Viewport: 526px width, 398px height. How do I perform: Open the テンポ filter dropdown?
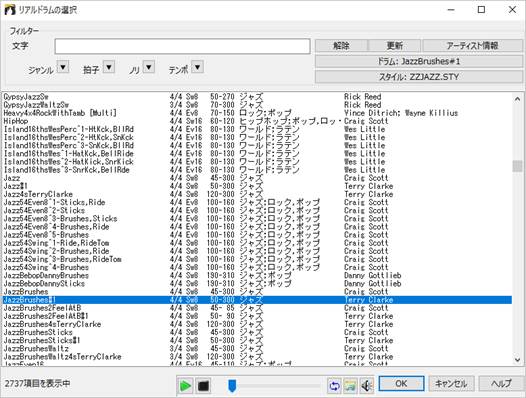coord(198,67)
